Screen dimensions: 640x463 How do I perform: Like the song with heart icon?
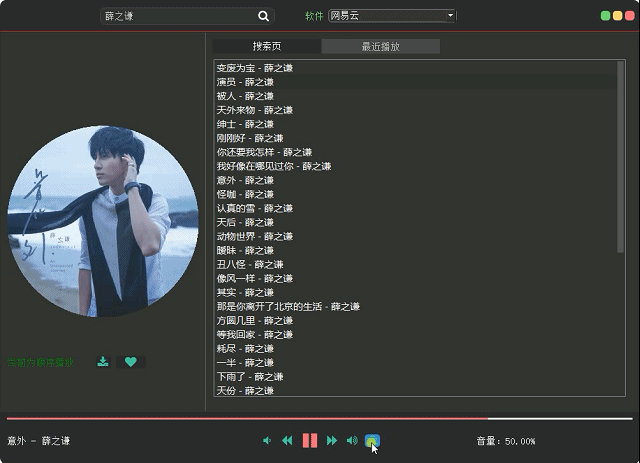coord(130,362)
